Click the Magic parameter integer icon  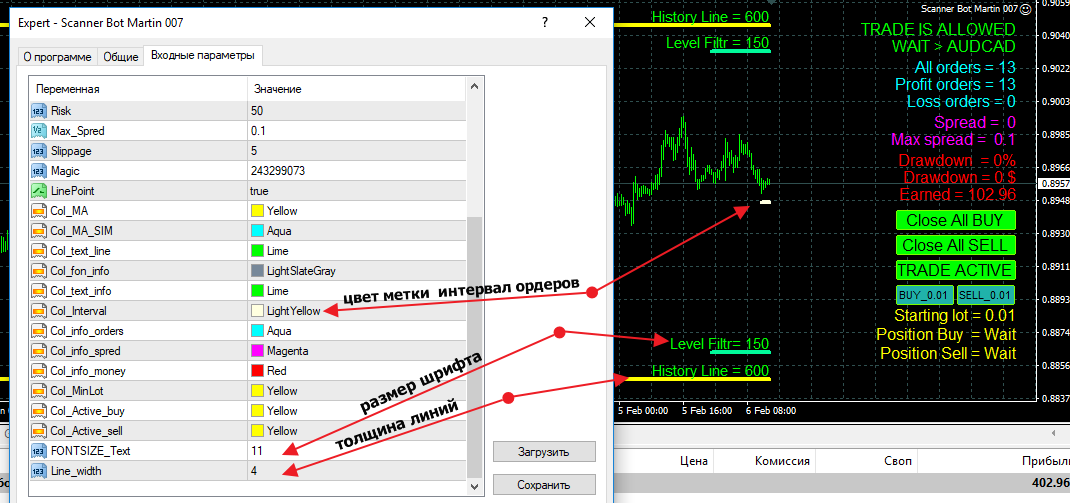[39, 171]
